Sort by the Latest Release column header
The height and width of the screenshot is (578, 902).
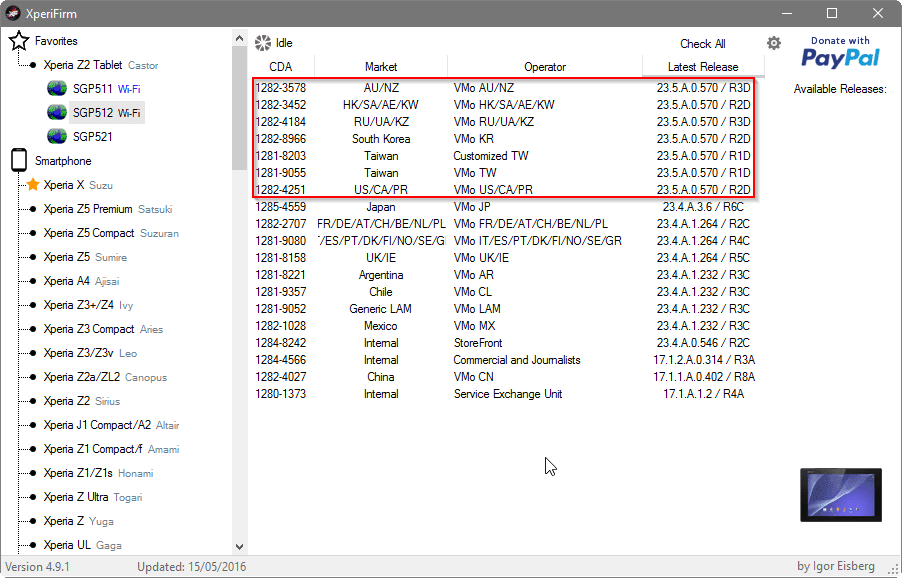[x=703, y=67]
